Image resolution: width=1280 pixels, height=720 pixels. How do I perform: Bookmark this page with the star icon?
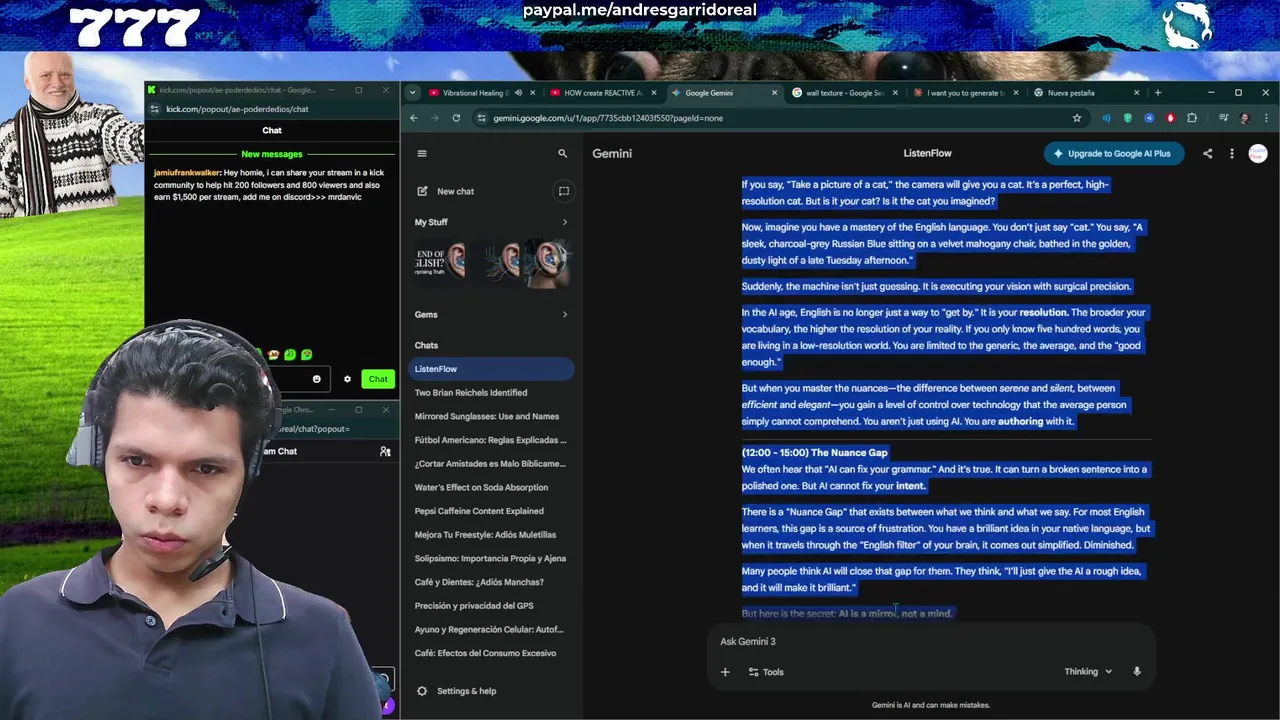pyautogui.click(x=1077, y=118)
